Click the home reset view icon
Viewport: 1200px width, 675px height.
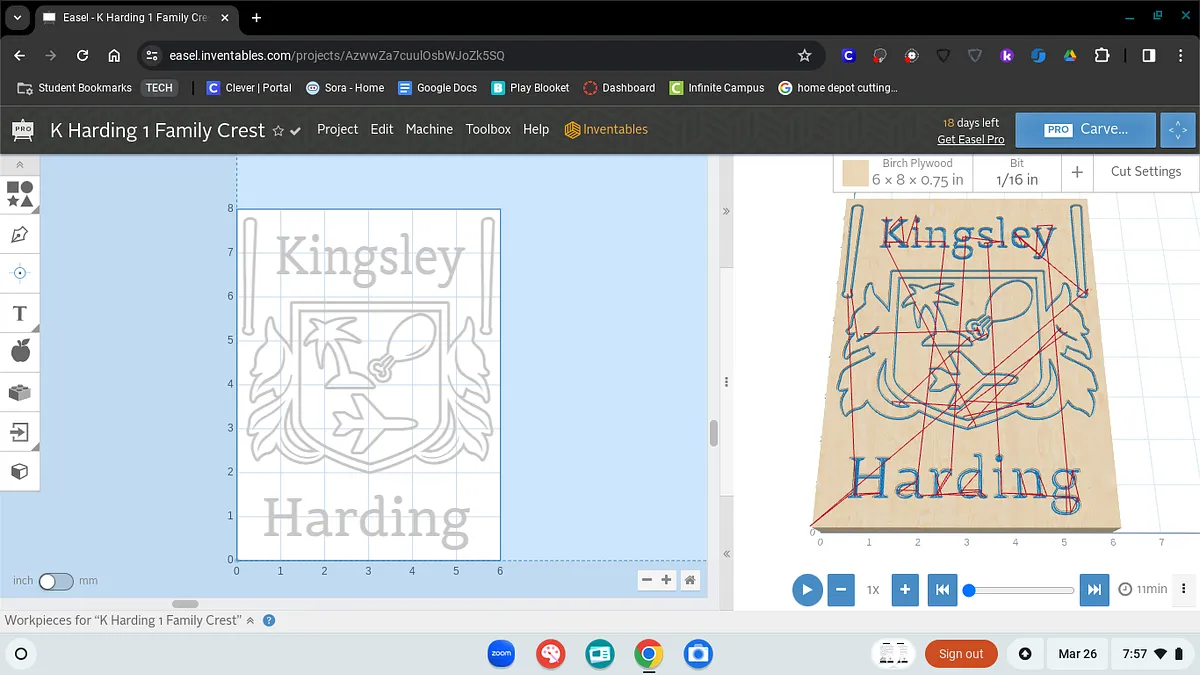click(690, 580)
